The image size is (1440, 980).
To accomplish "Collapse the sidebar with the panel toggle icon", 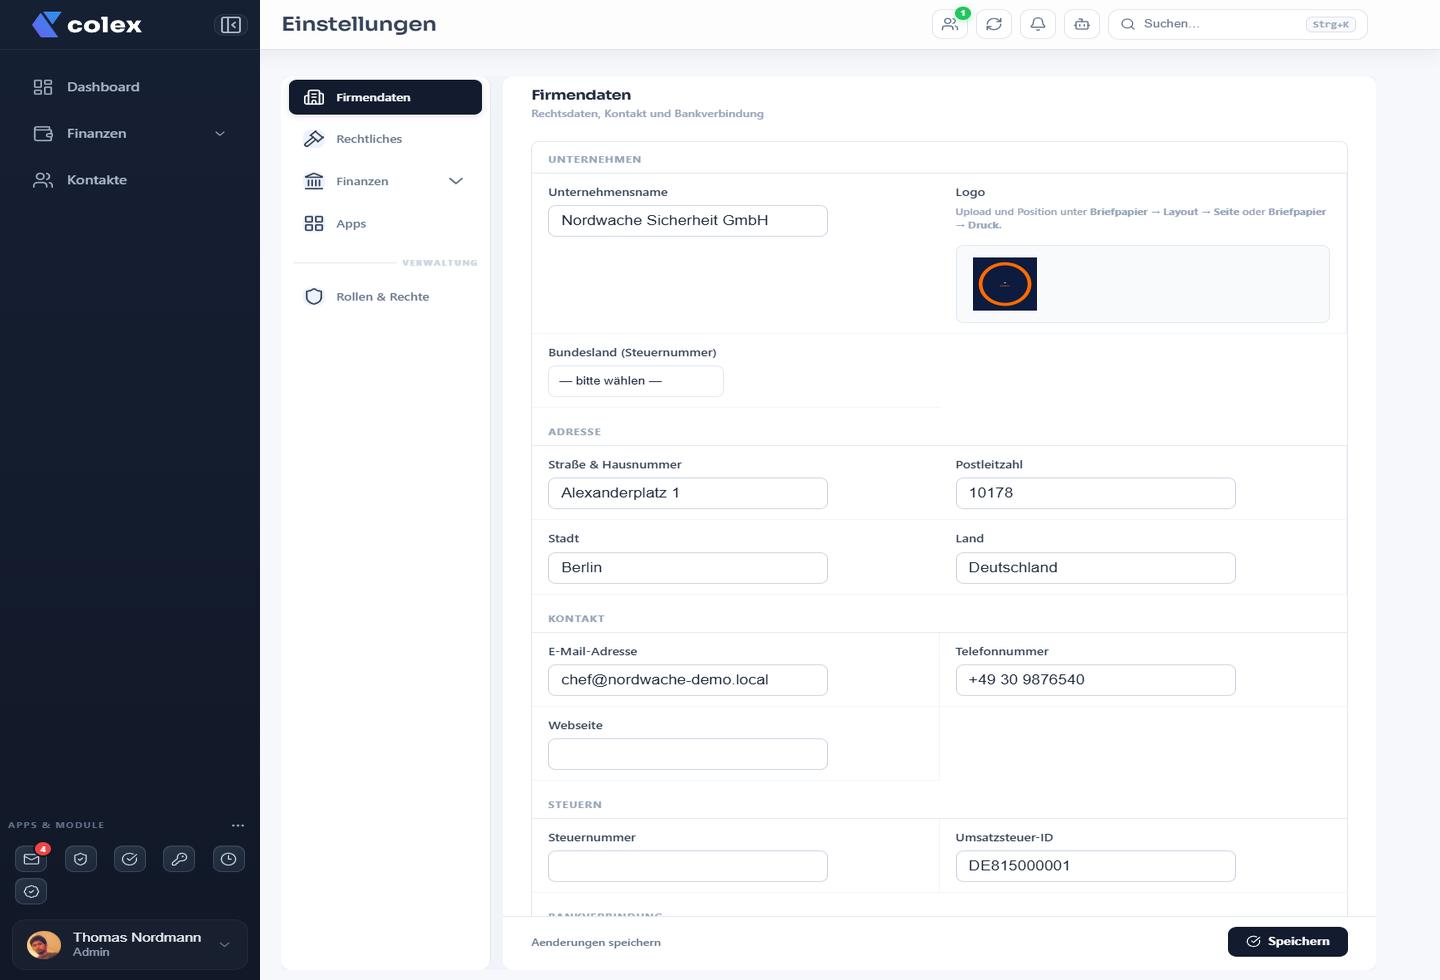I will point(231,25).
